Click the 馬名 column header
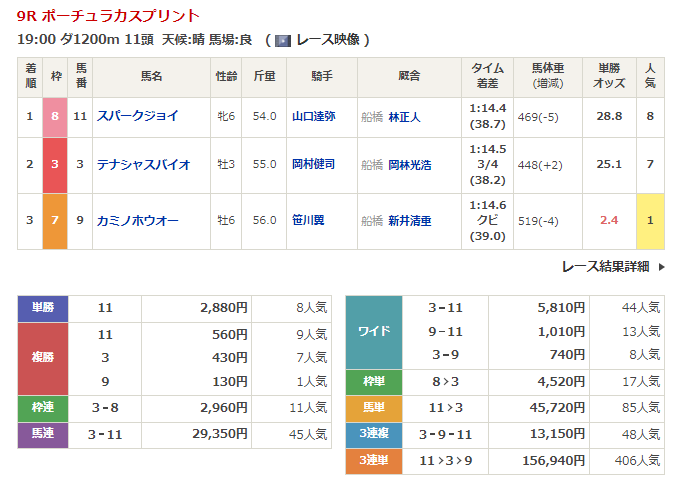The width and height of the screenshot is (684, 482). (x=151, y=75)
